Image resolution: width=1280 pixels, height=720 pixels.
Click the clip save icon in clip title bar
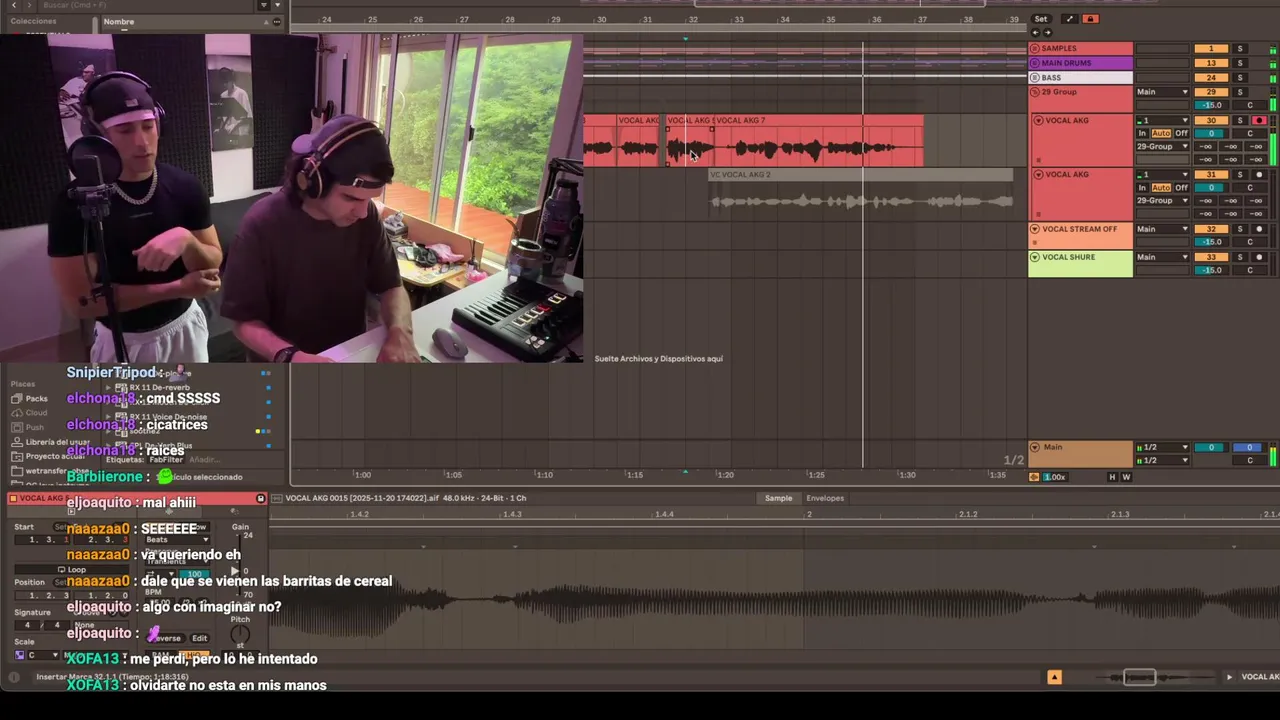261,498
